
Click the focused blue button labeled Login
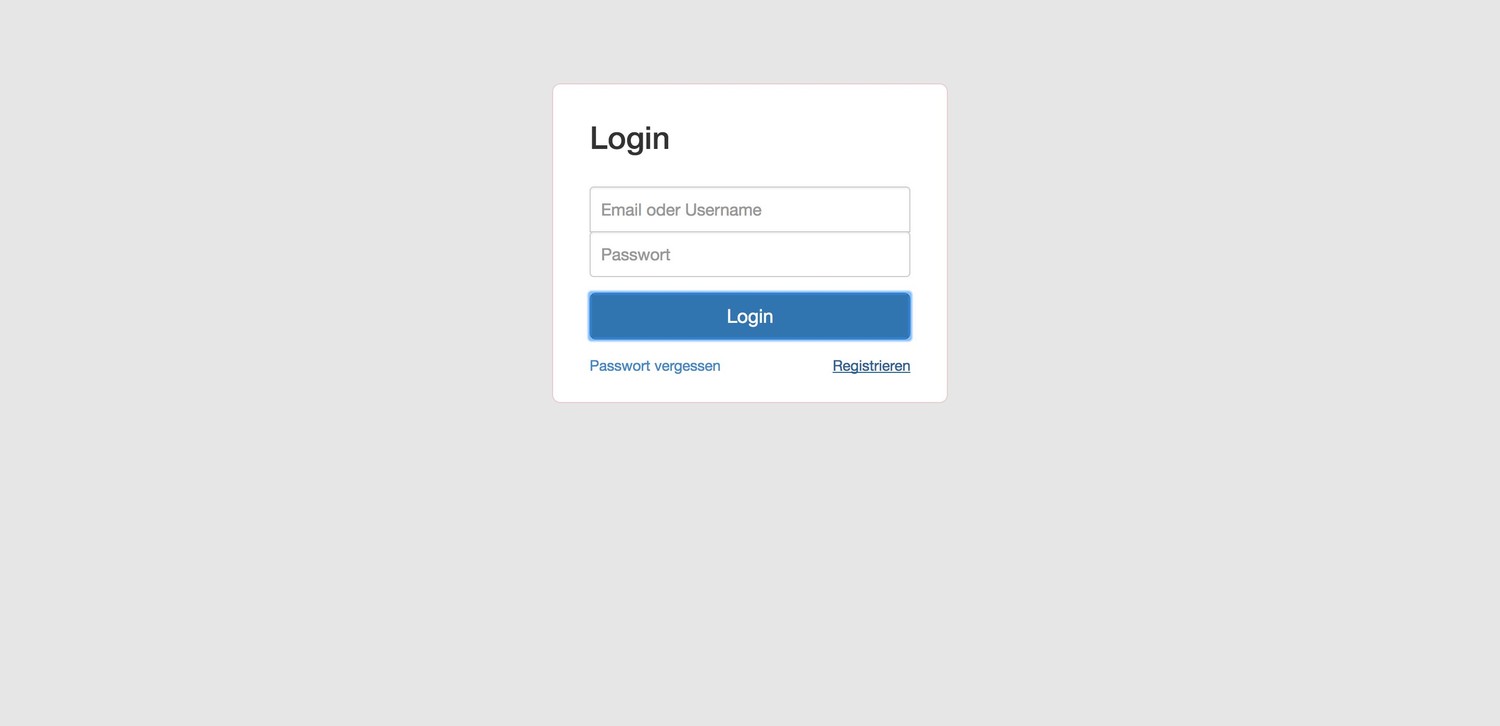pos(750,316)
